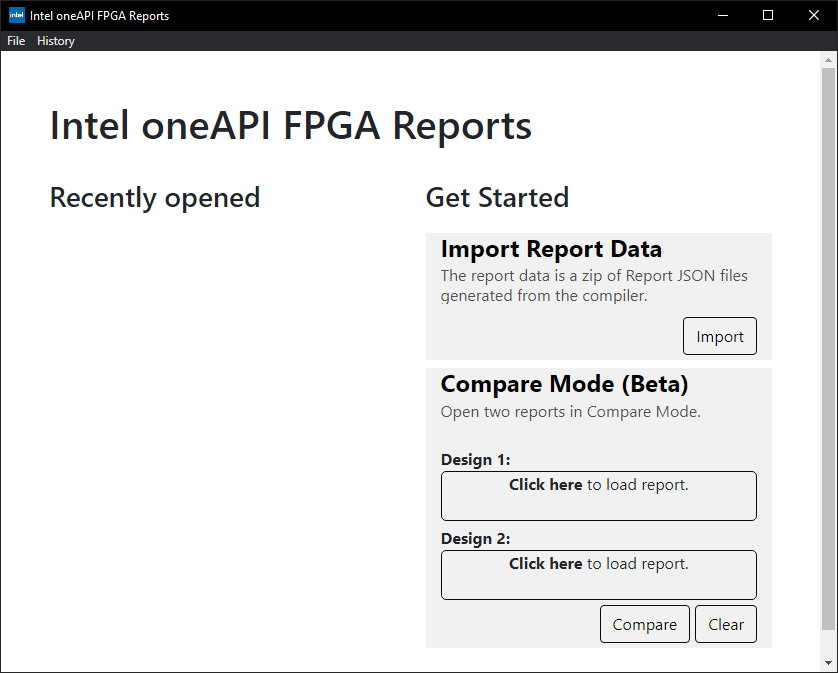Click the Clear button
This screenshot has height=673, width=838.
tap(726, 624)
